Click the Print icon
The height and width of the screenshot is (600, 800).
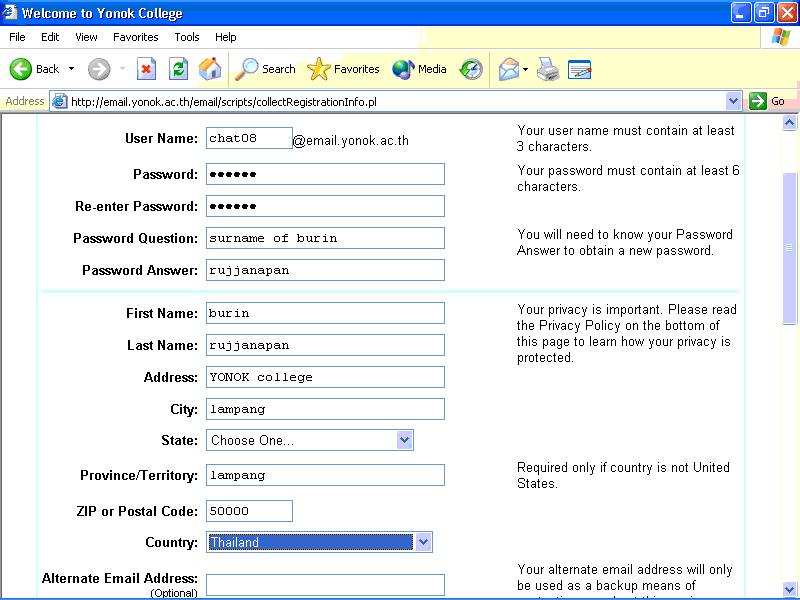(x=547, y=69)
